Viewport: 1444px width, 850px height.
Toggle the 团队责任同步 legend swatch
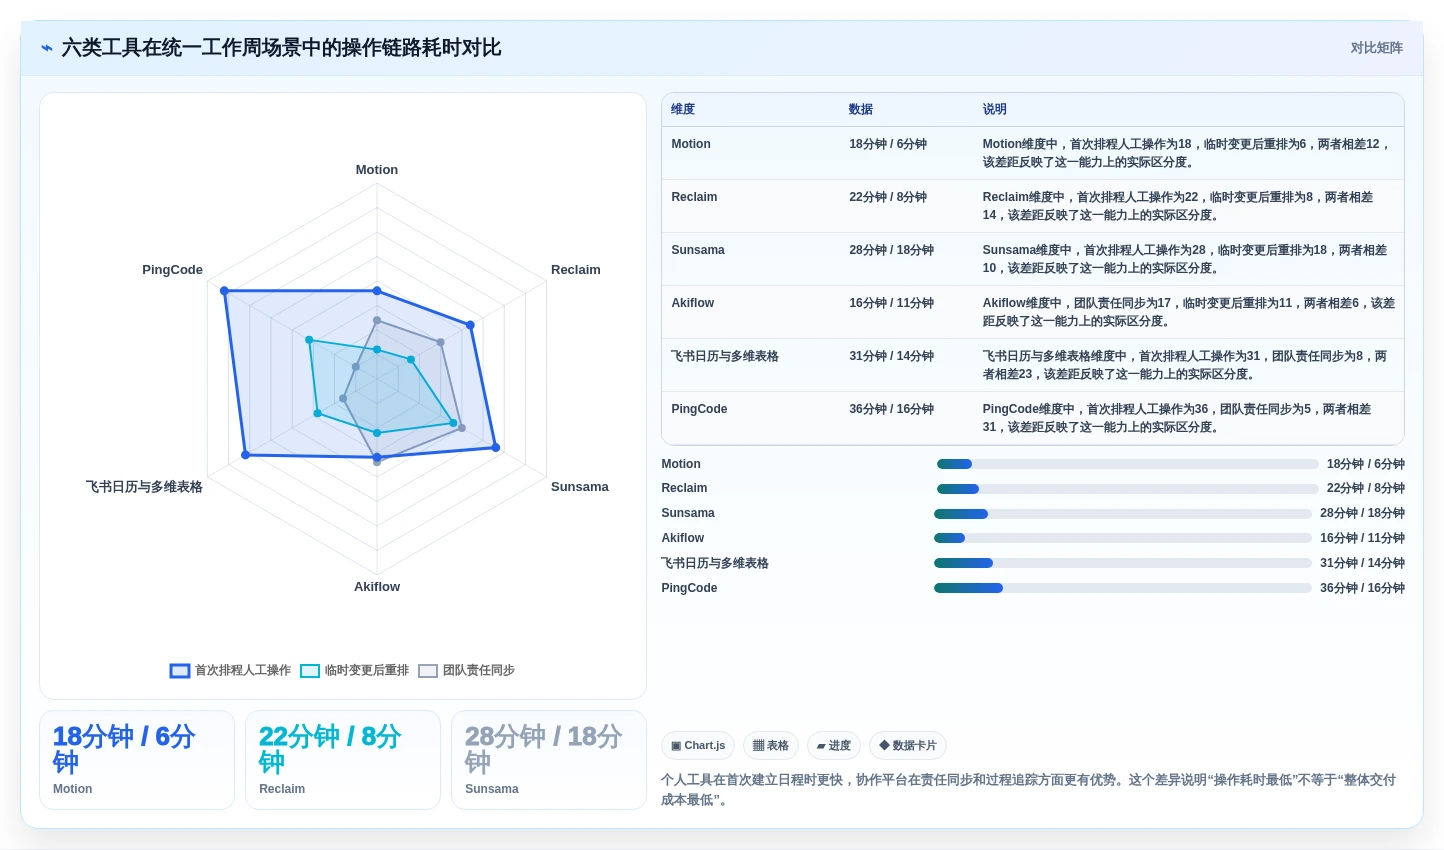click(428, 671)
